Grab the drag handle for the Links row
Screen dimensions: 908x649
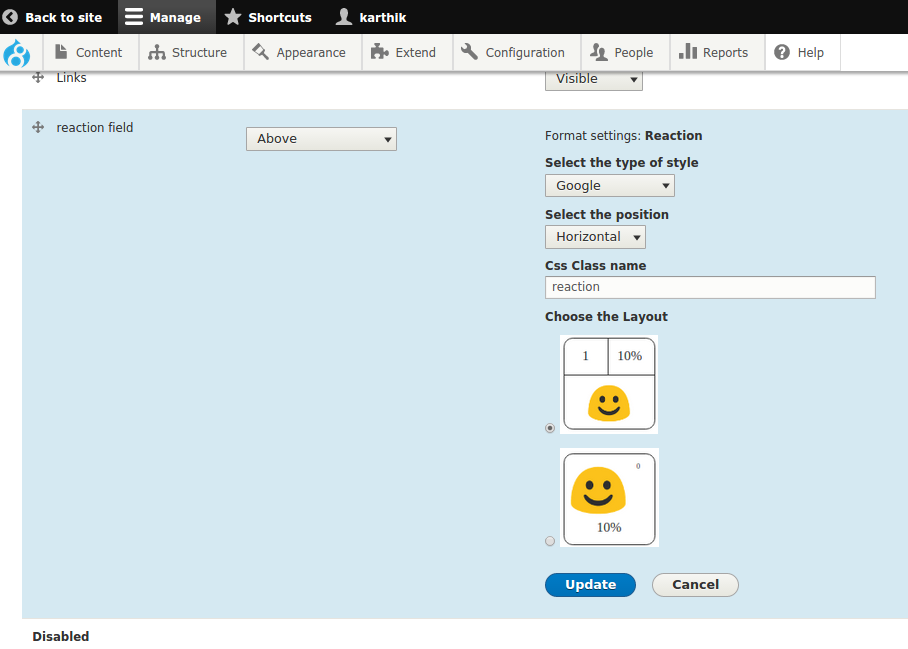37,77
